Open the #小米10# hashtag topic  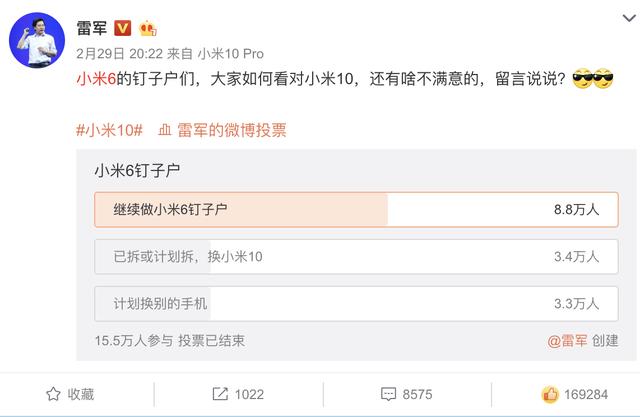pyautogui.click(x=110, y=131)
